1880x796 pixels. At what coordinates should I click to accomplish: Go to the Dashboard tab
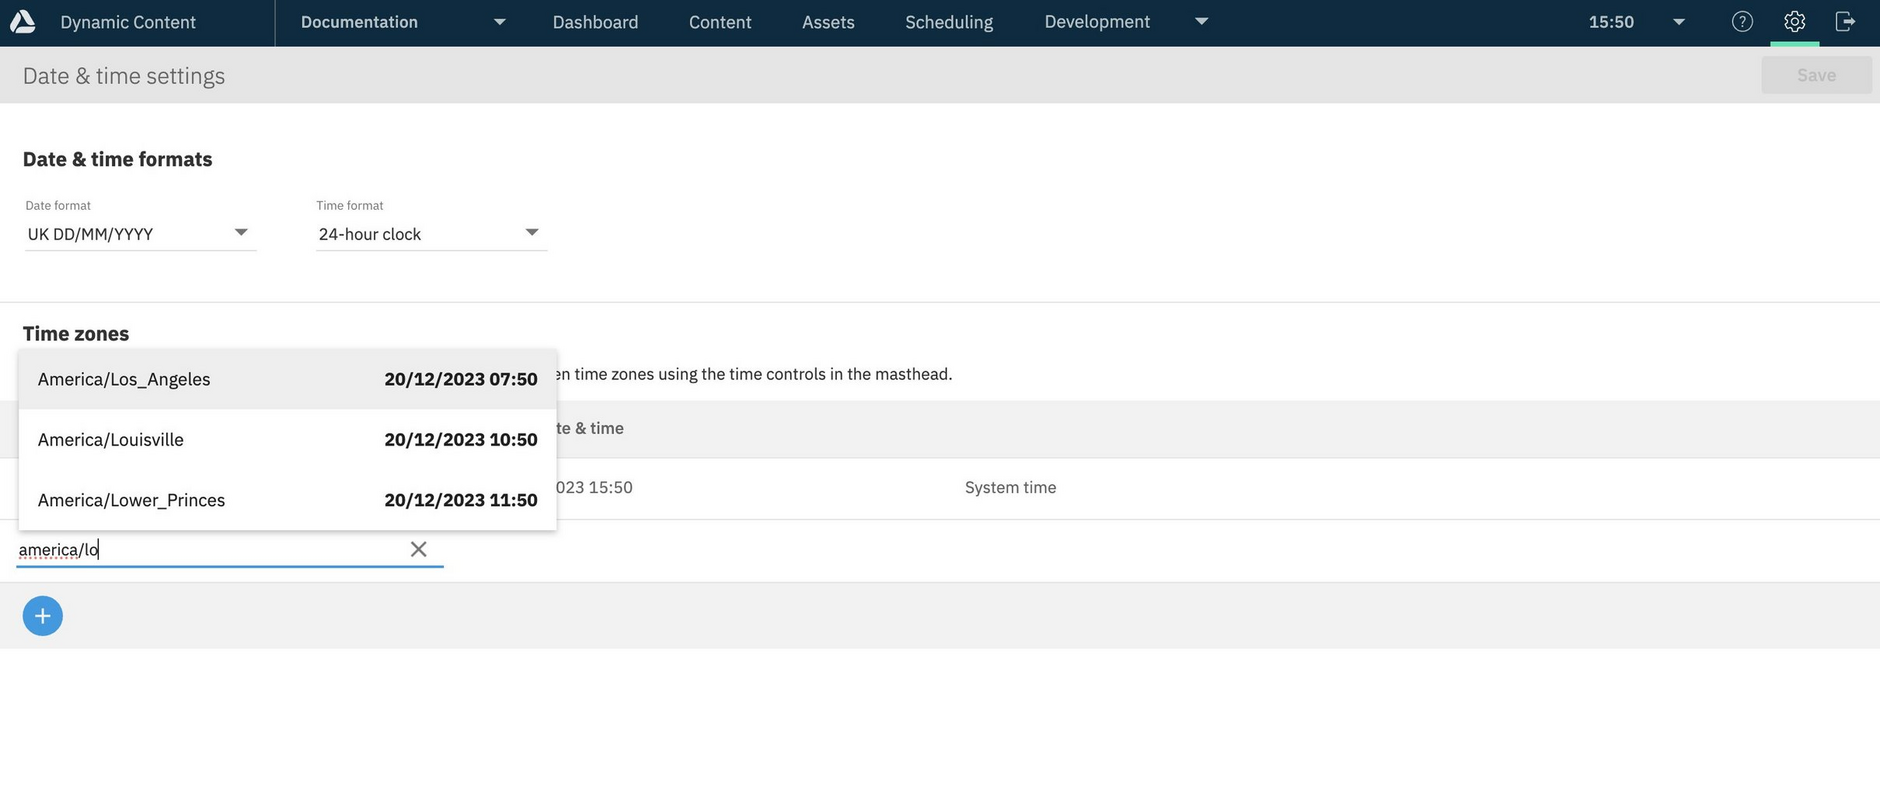point(595,22)
